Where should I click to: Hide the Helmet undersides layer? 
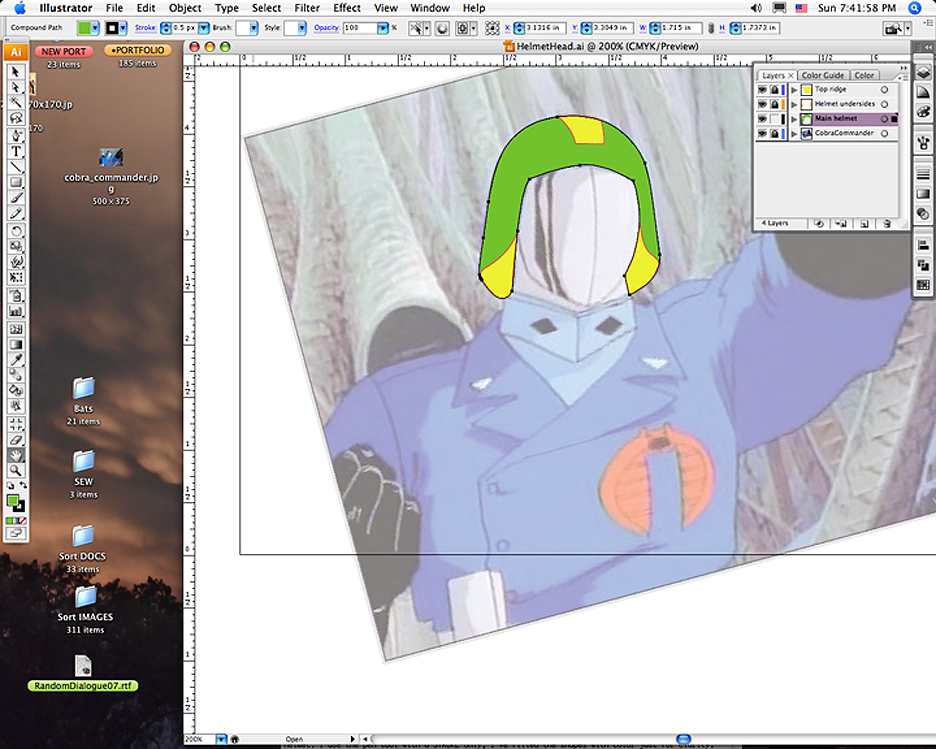pyautogui.click(x=762, y=104)
